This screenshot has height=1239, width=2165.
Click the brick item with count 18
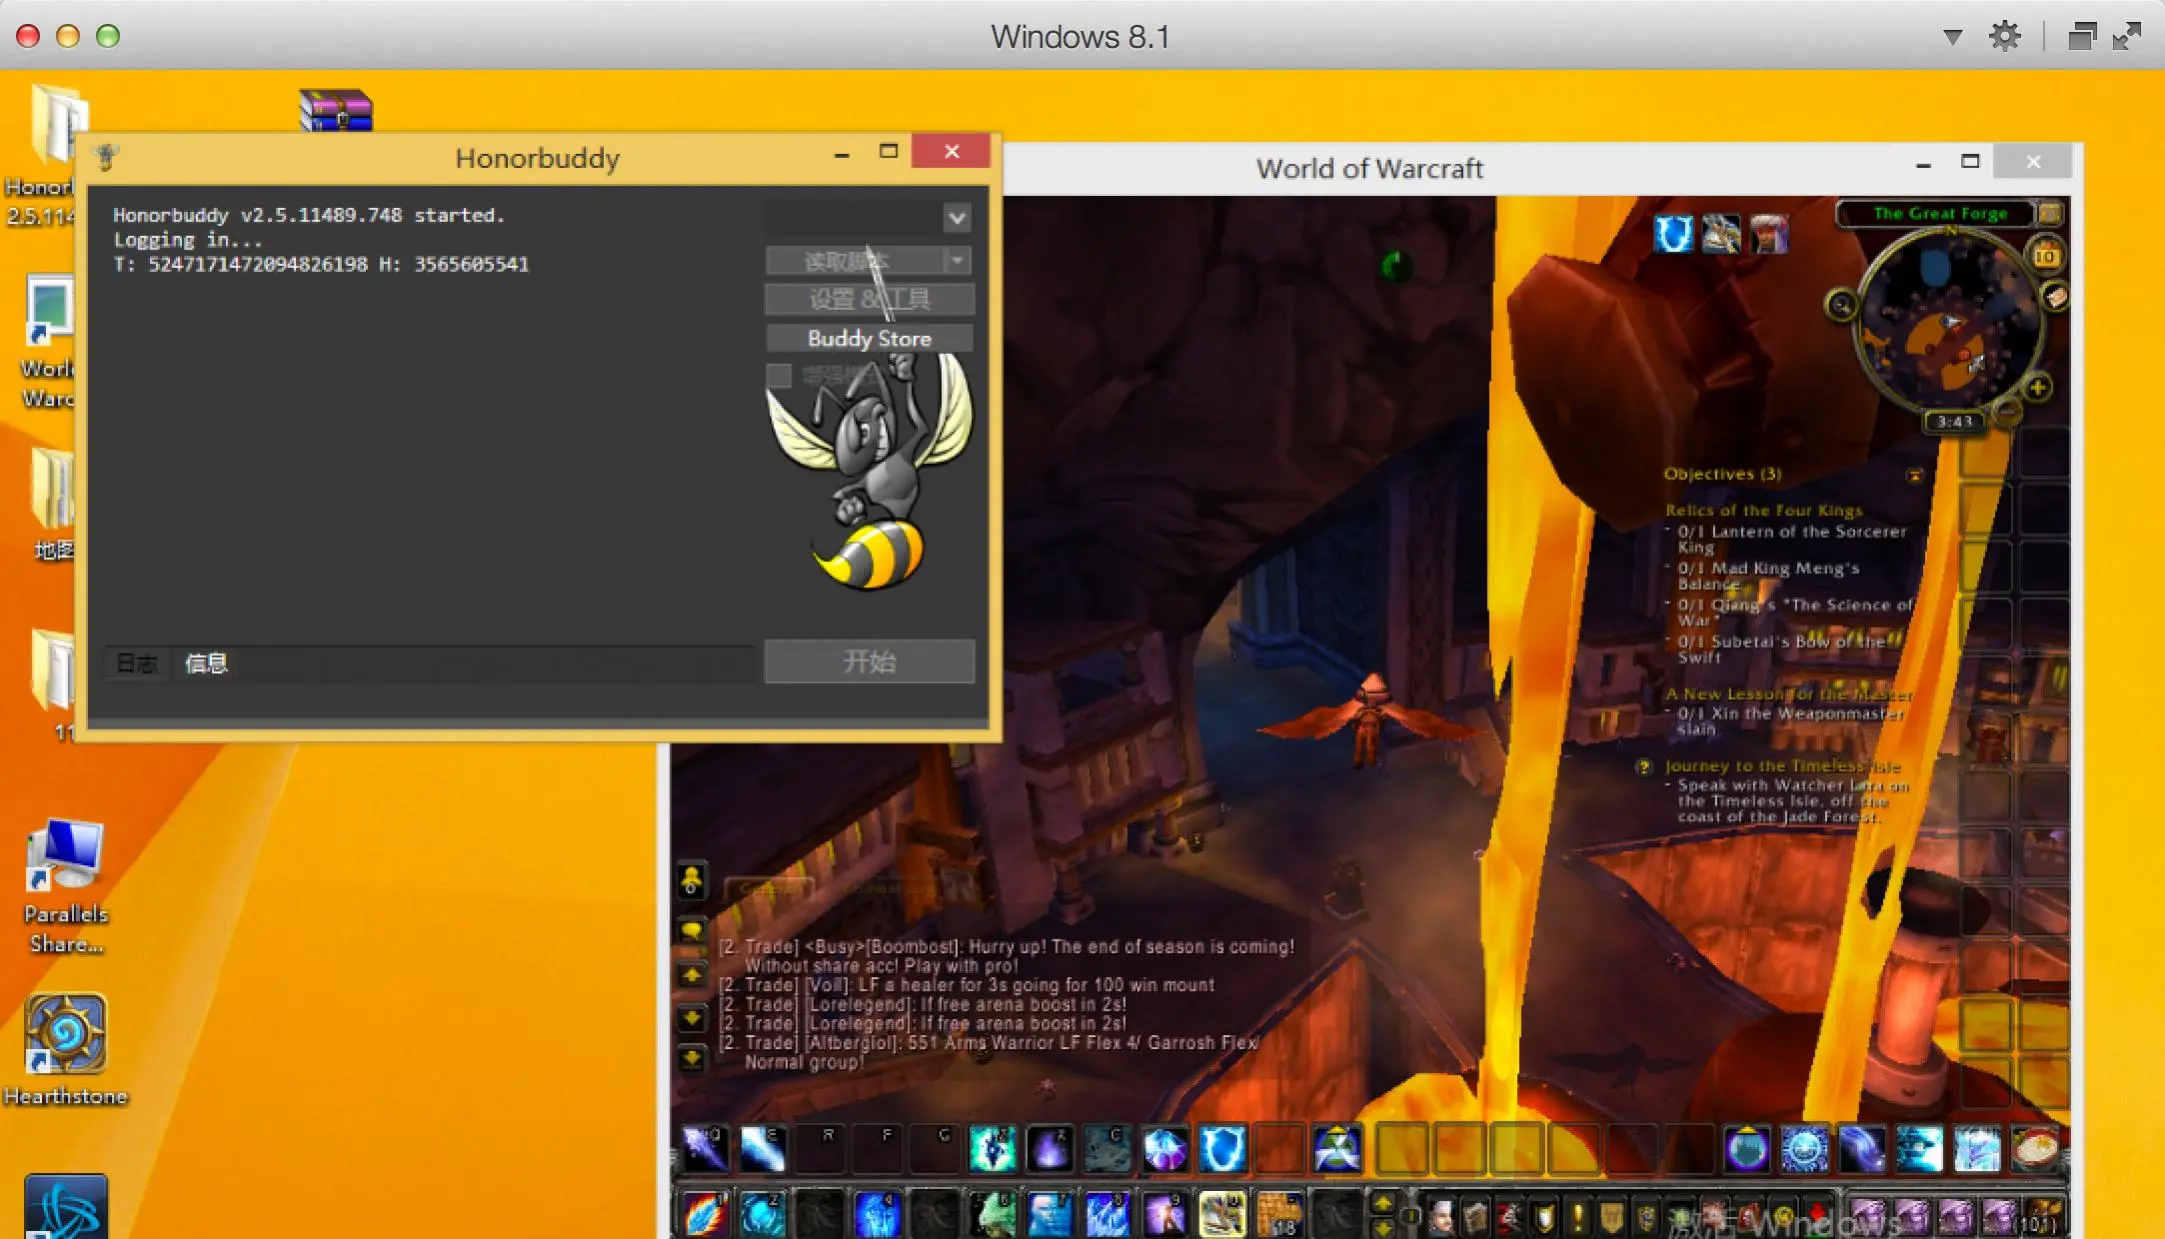(1279, 1214)
